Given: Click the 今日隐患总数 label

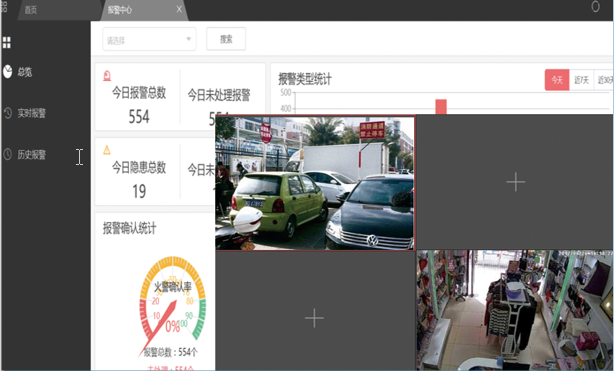Looking at the screenshot, I should (x=139, y=167).
